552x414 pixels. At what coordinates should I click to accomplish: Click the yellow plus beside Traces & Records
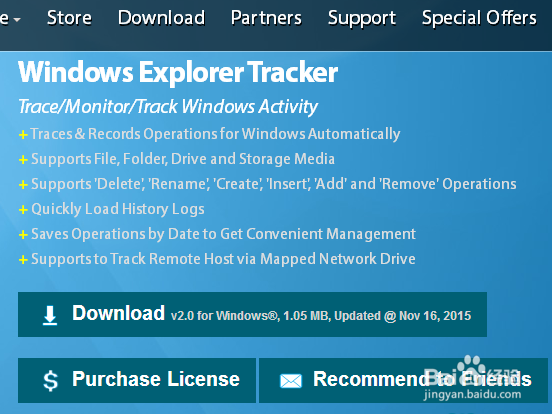(x=23, y=134)
